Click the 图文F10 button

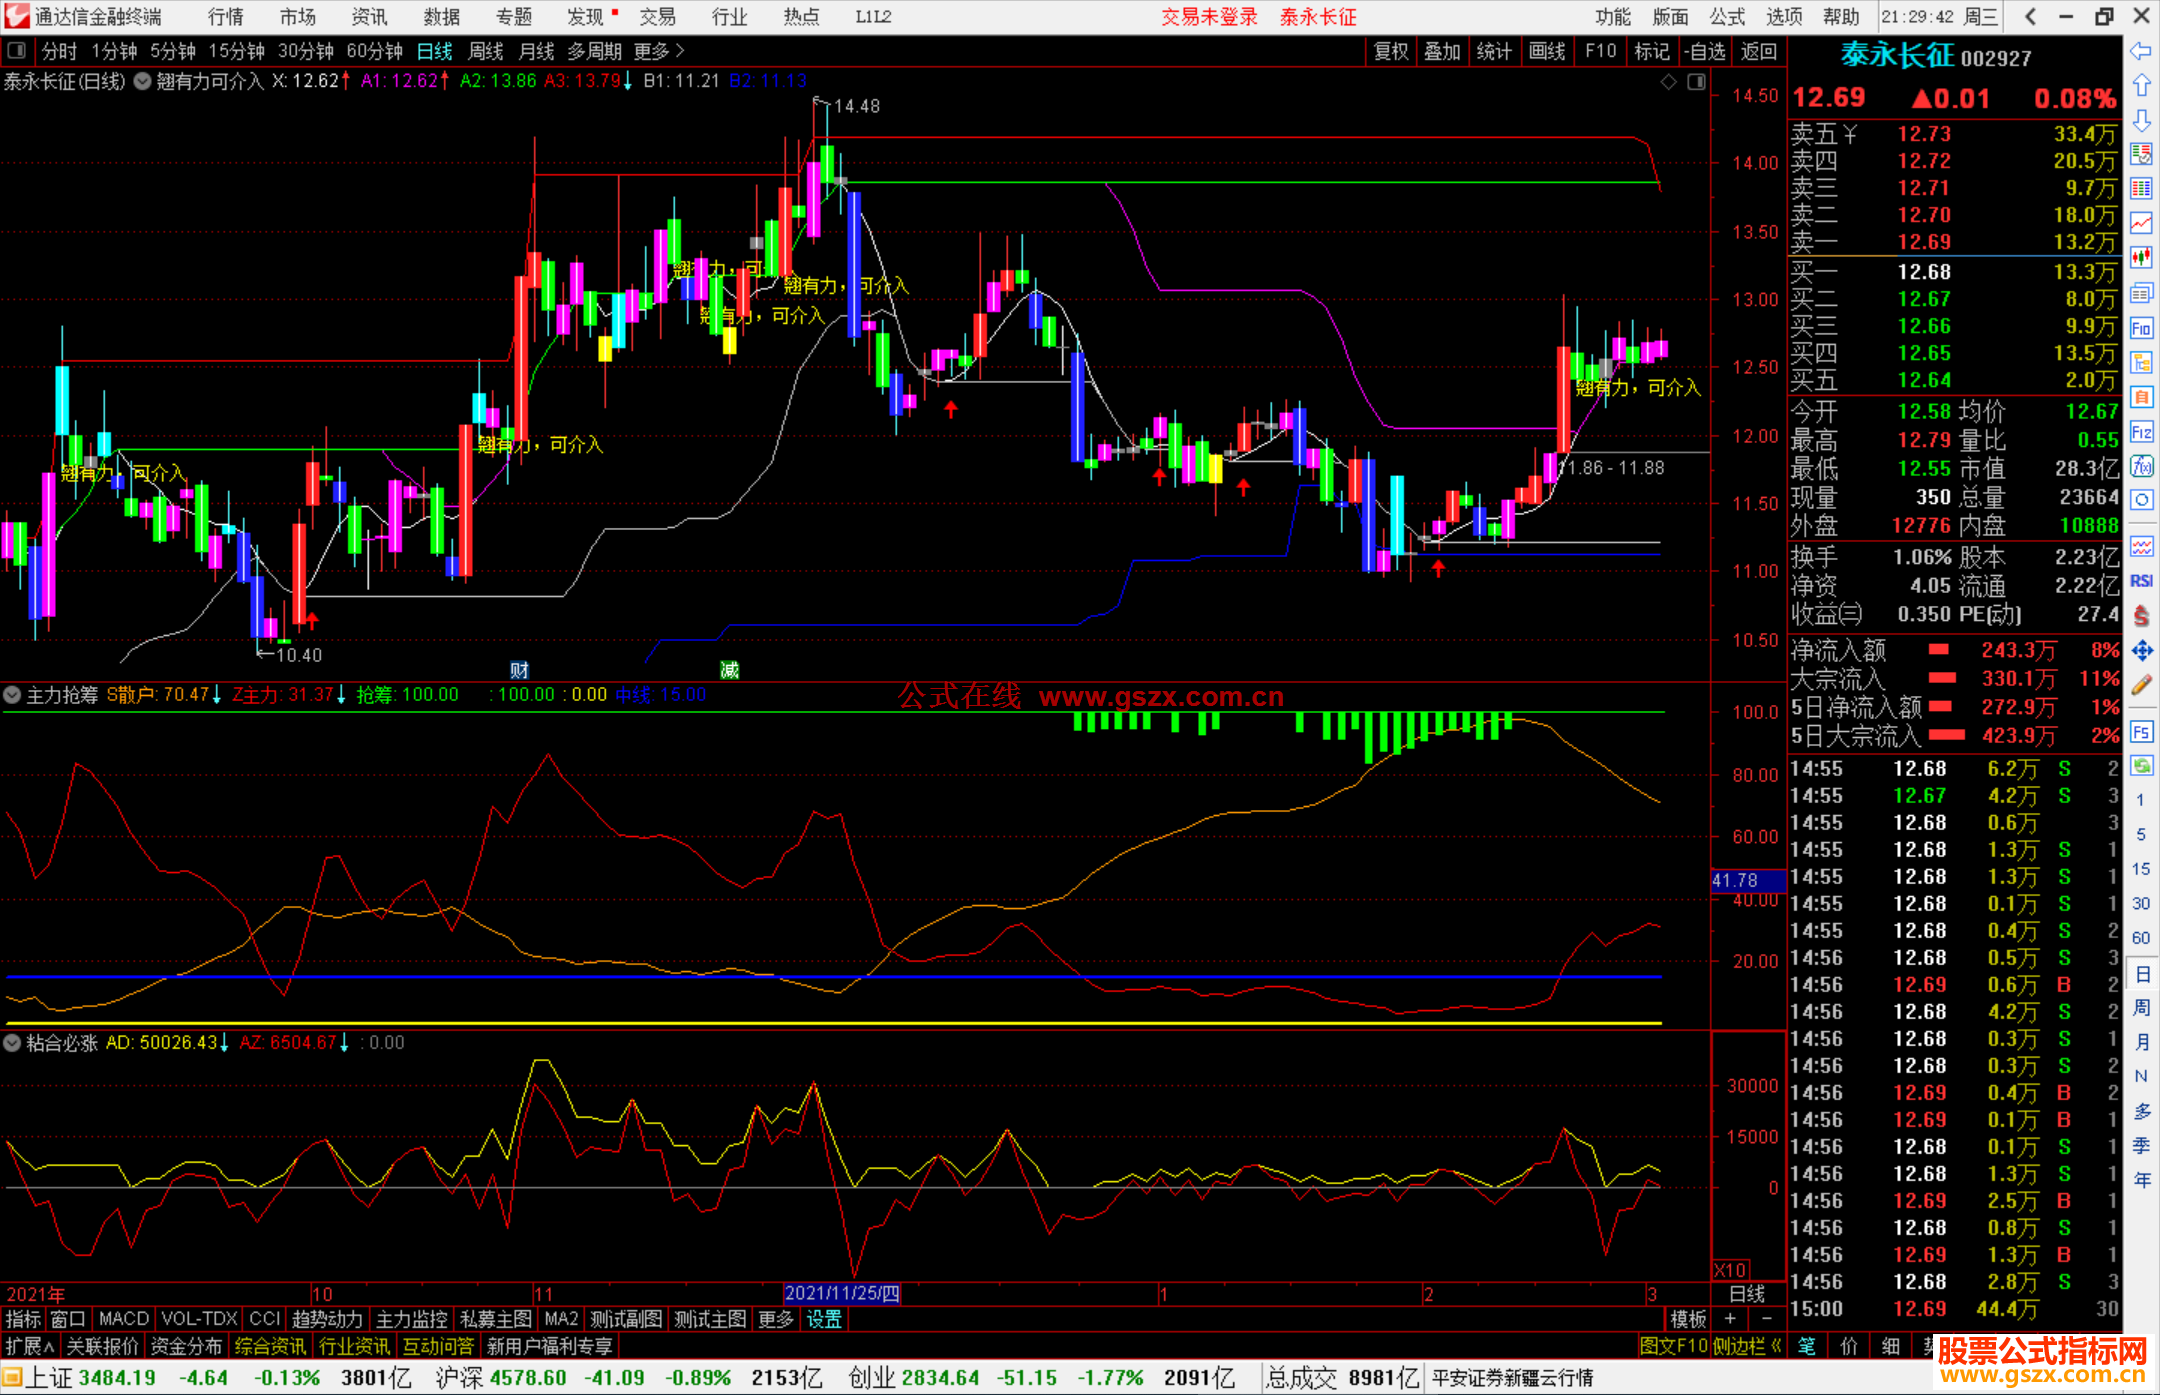[x=1674, y=1346]
